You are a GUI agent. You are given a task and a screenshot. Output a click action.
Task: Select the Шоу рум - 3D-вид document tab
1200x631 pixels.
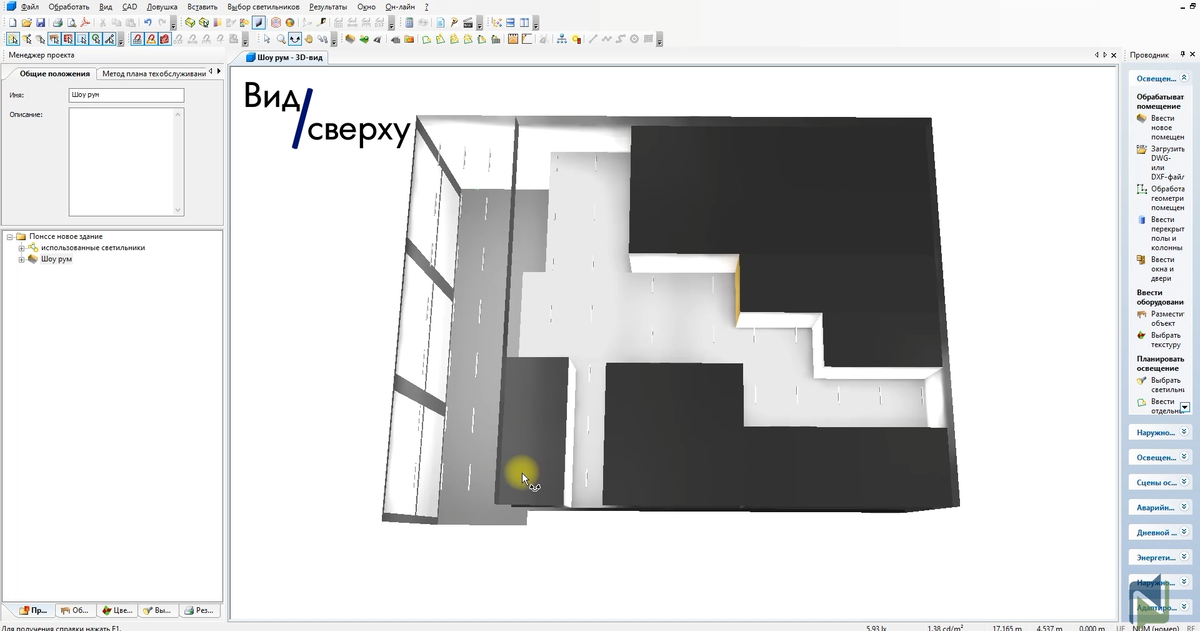(286, 57)
